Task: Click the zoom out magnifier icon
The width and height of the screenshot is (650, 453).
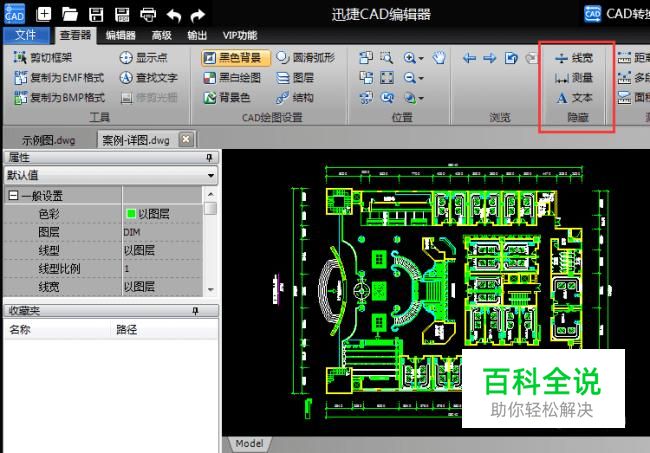Action: [410, 78]
